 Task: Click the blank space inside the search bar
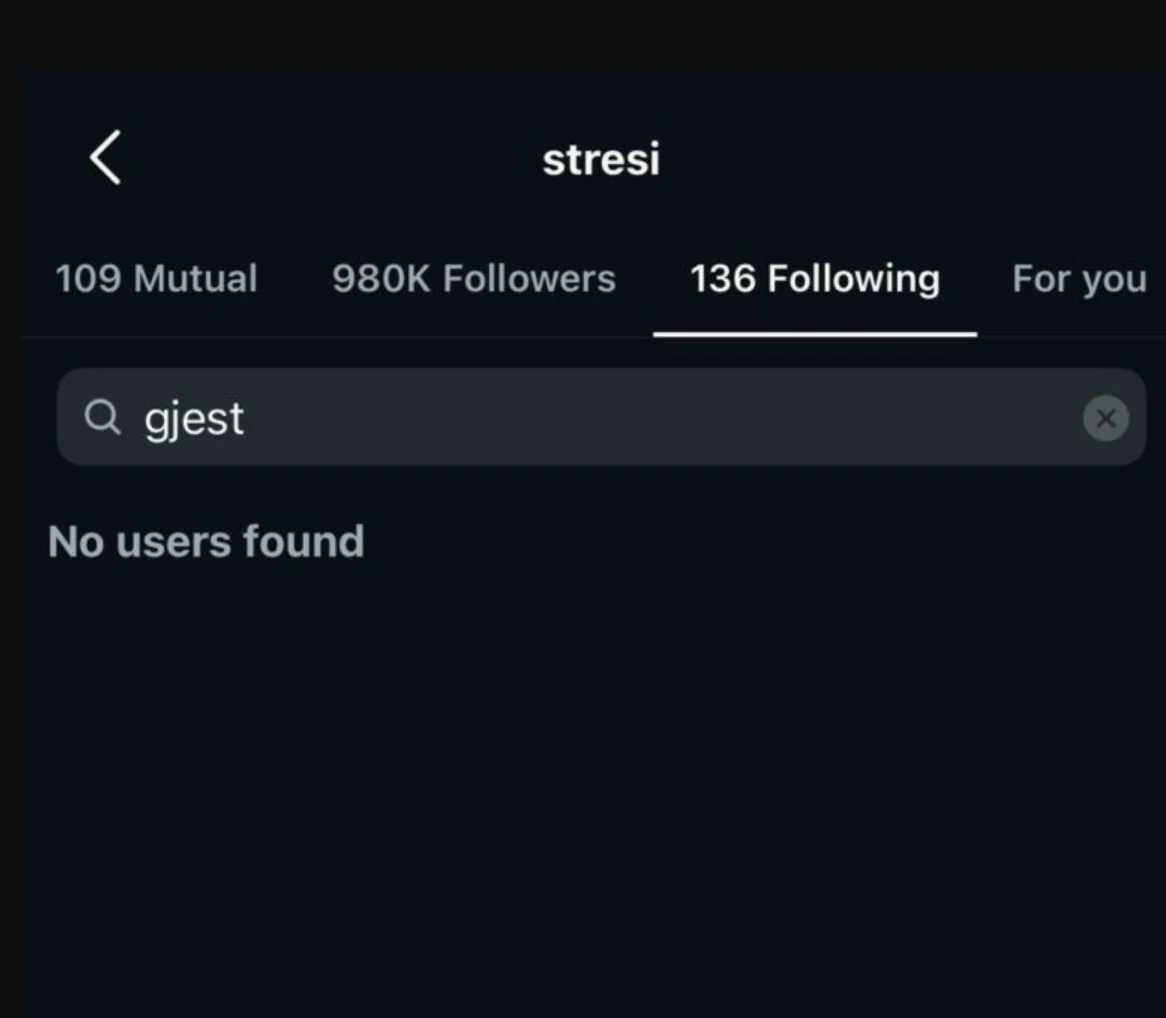pyautogui.click(x=662, y=417)
